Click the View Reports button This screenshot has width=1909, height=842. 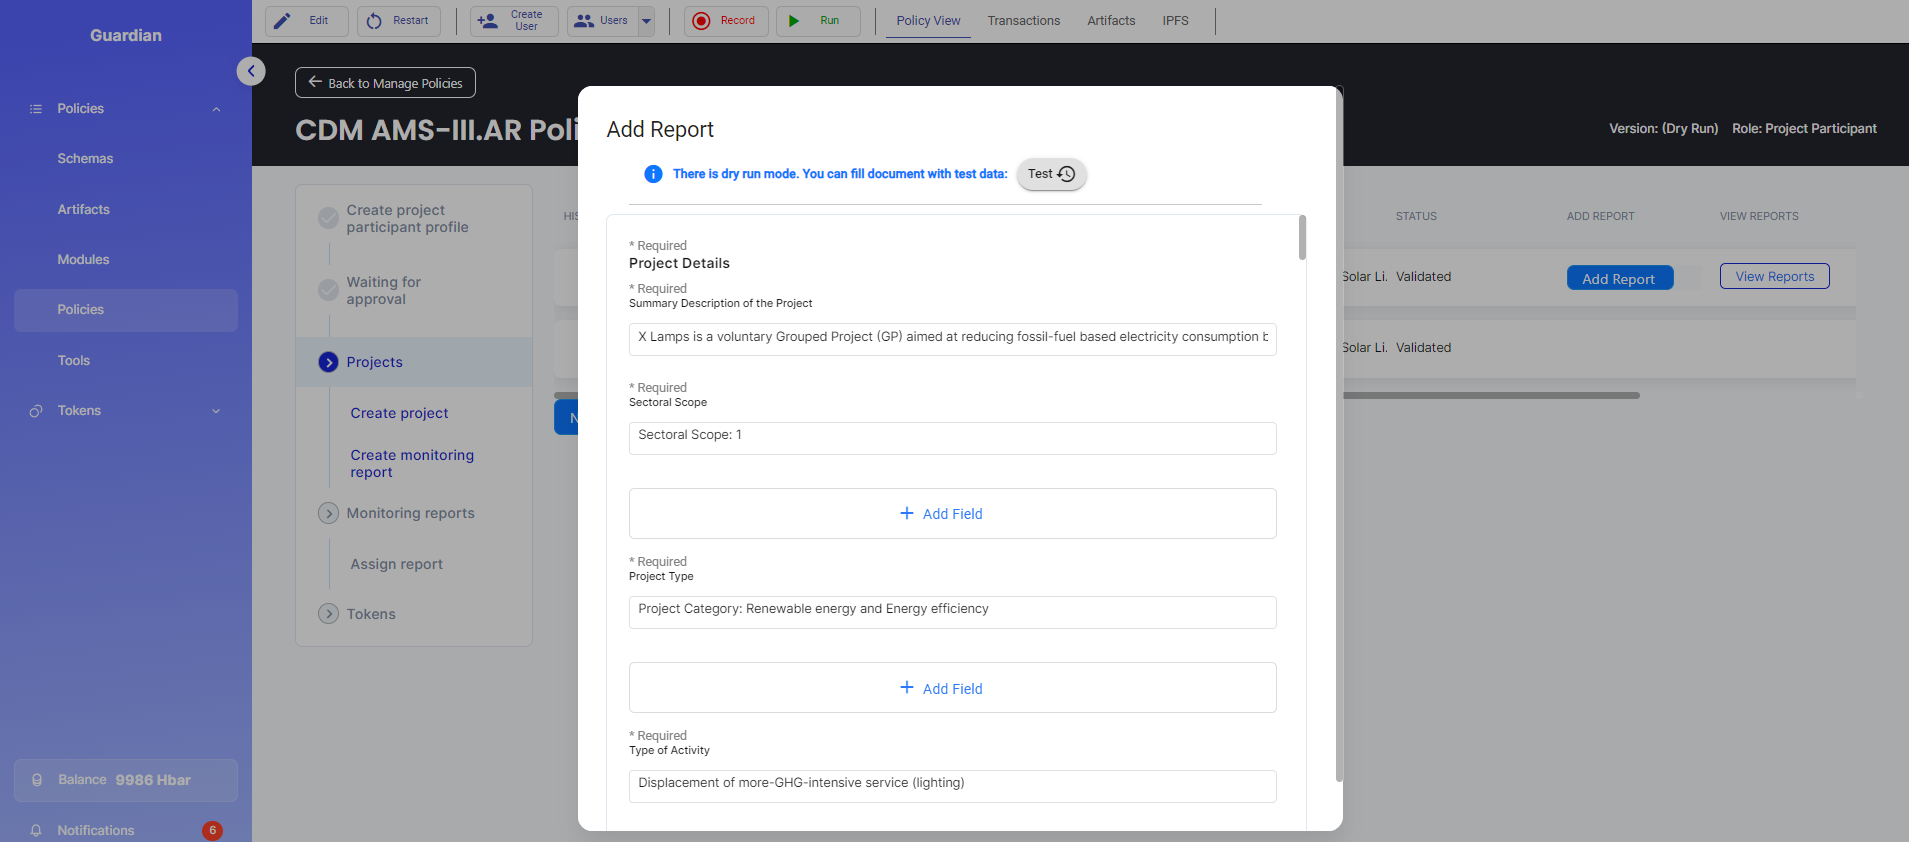(1773, 277)
